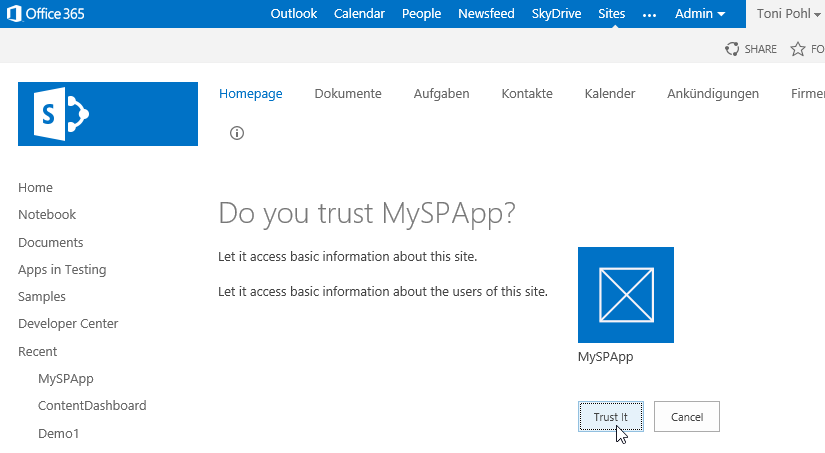Select Developer Center in the sidebar
The height and width of the screenshot is (453, 825).
[68, 324]
